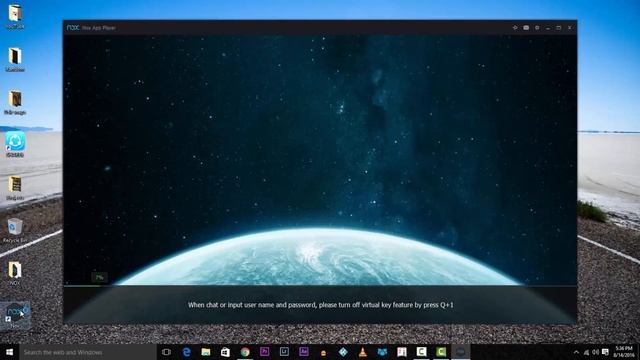Click the virtual key feature hint text
Viewport: 640px width, 360px height.
[x=320, y=305]
